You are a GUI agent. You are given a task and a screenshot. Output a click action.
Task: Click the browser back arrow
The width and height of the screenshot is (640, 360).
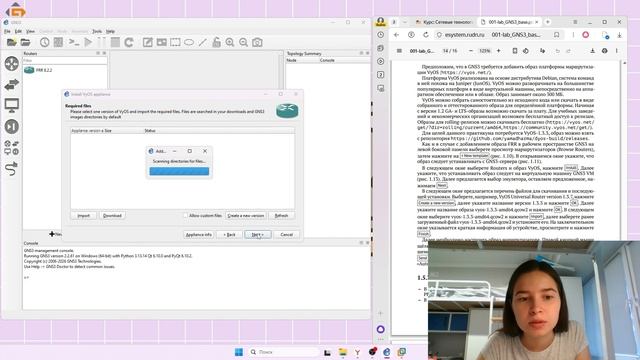(396, 35)
